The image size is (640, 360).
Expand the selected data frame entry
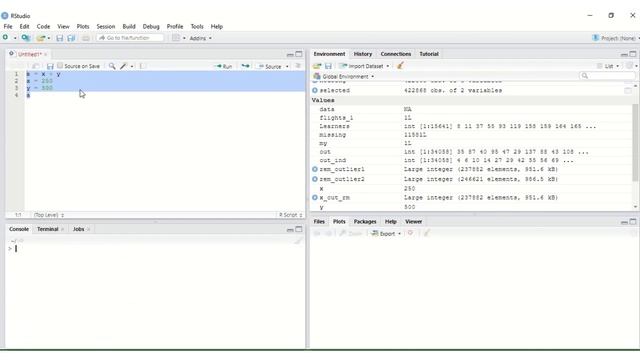[x=315, y=90]
